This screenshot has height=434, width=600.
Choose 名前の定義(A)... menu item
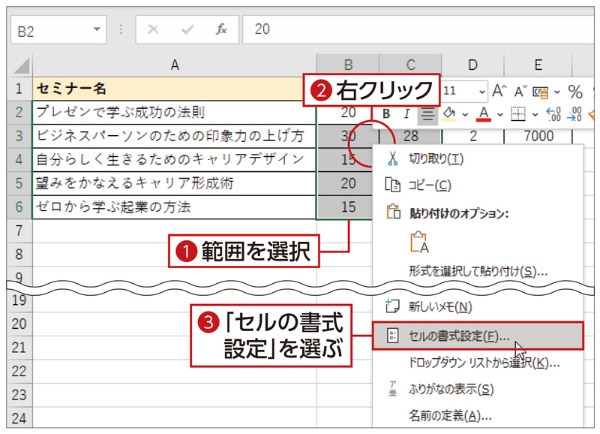[478, 415]
